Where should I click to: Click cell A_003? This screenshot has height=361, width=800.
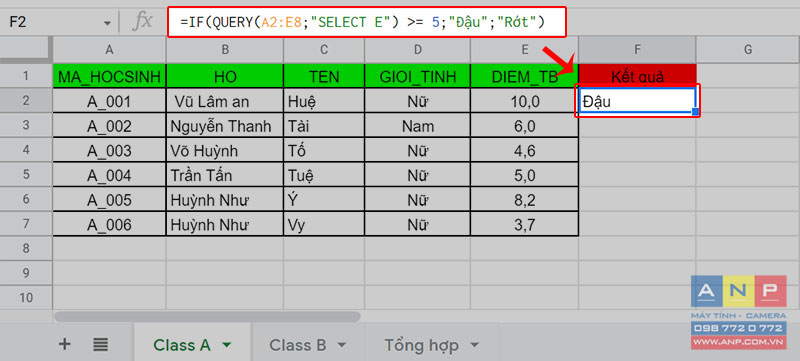[109, 150]
